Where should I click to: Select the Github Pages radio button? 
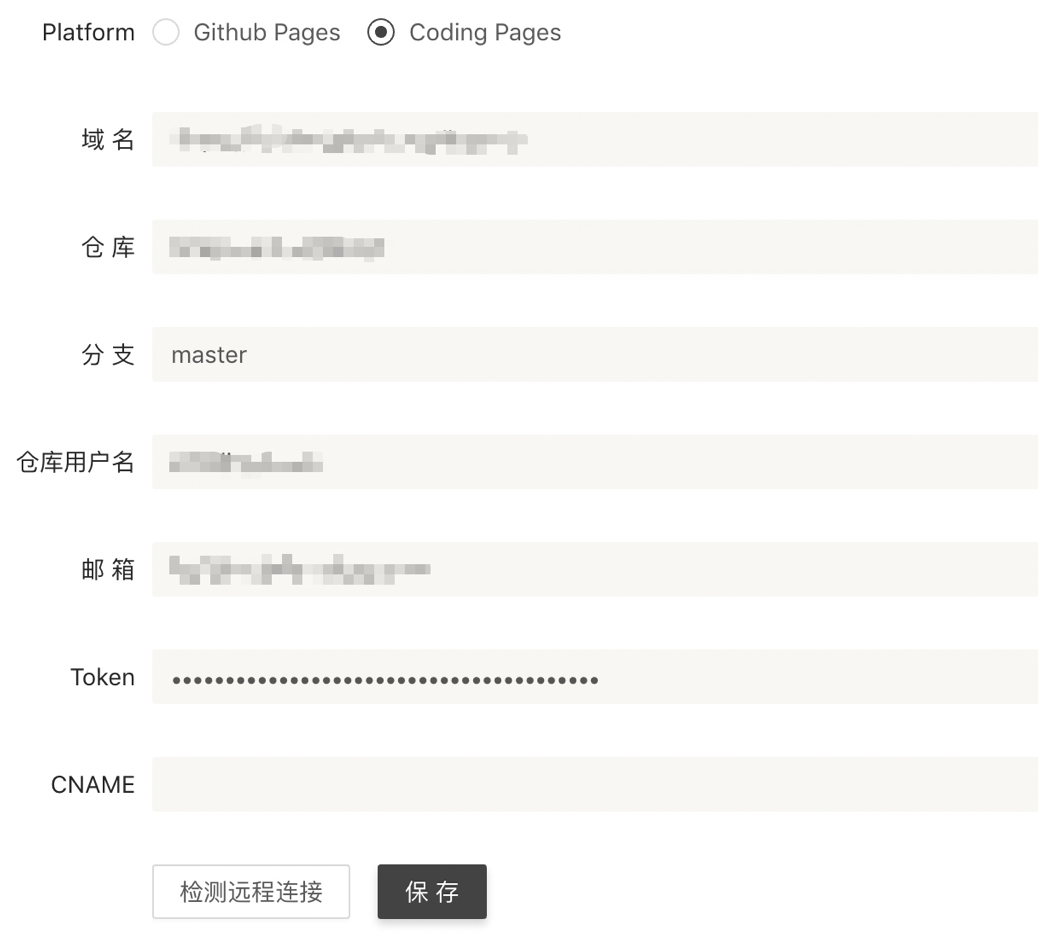[166, 32]
